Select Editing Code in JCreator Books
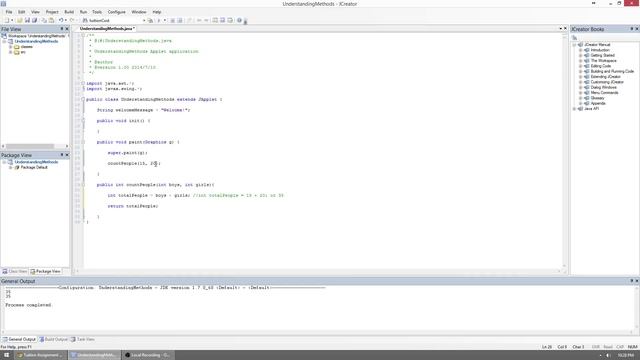The image size is (640, 360). [600, 66]
